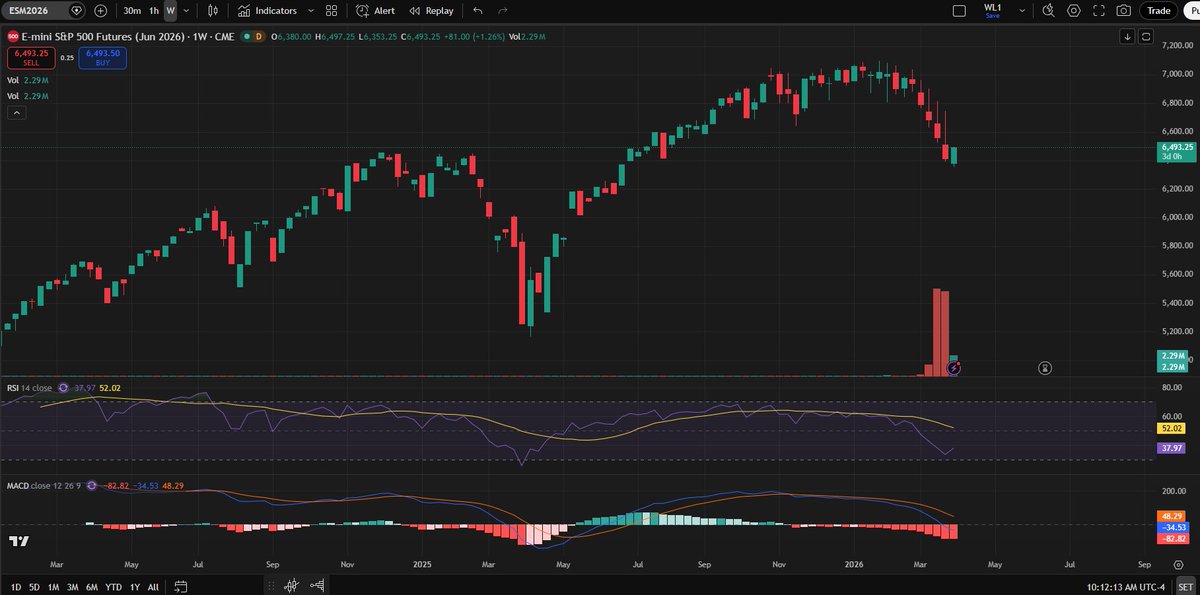Click the TradingView logo on chart
1200x595 pixels.
pos(18,541)
